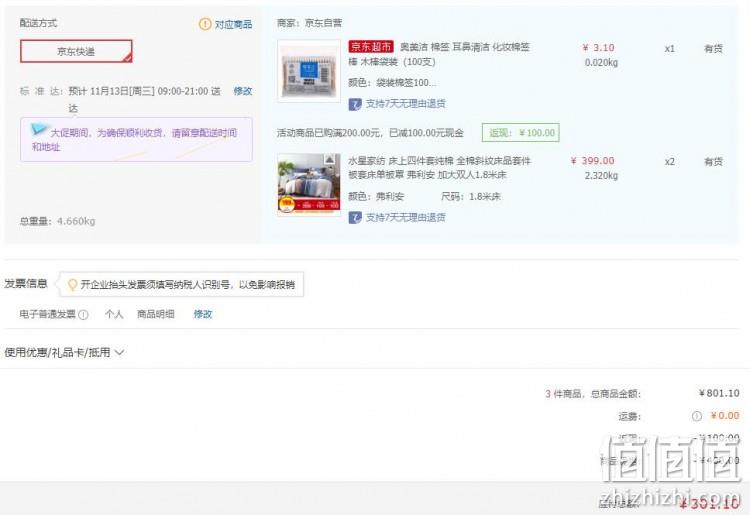Click 有货 status in the cotton swab row
This screenshot has height=515, width=750.
pos(713,48)
